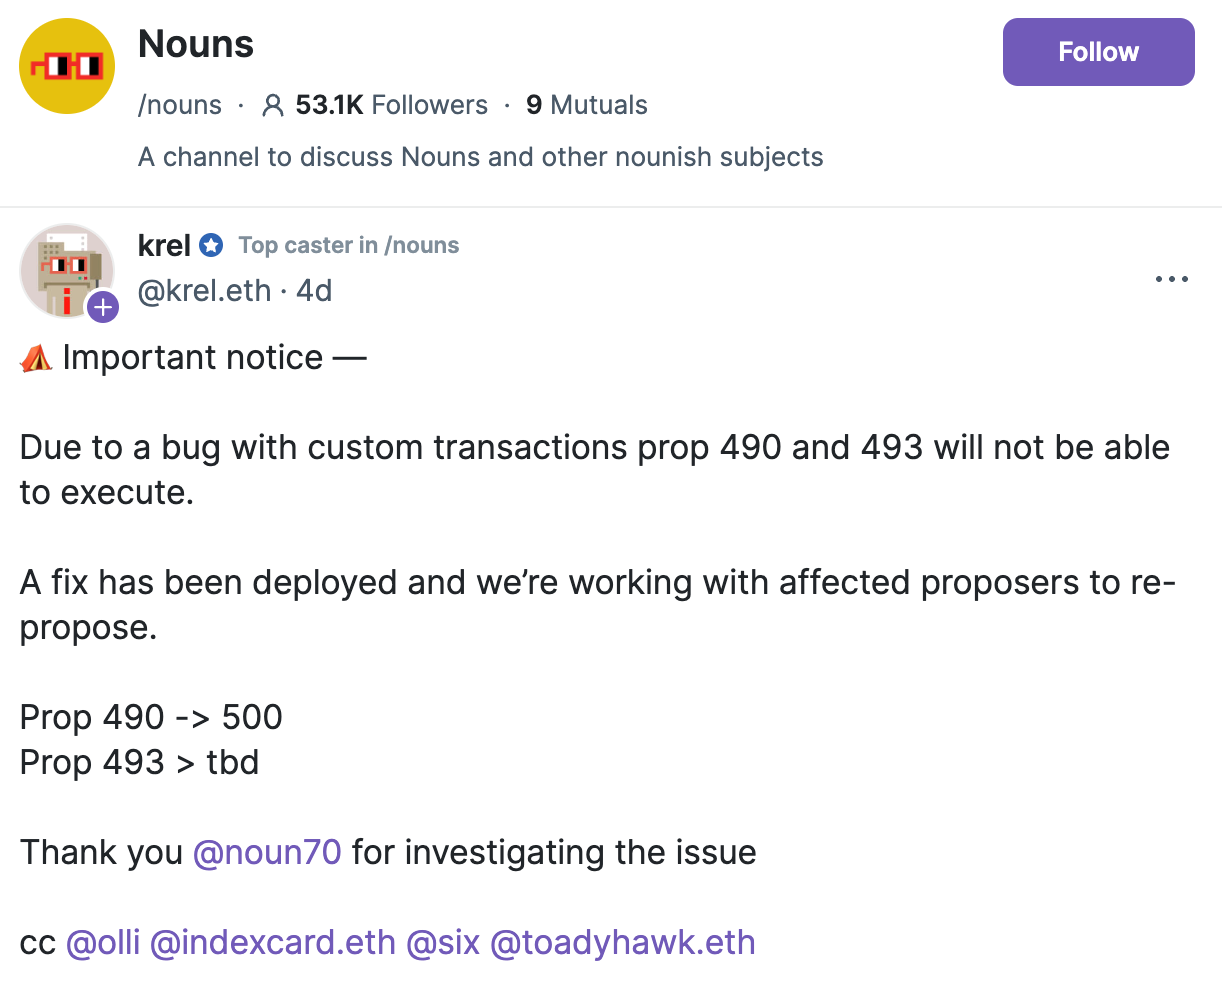Click the verified badge next to krel
Viewport: 1222px width, 994px height.
click(x=210, y=244)
